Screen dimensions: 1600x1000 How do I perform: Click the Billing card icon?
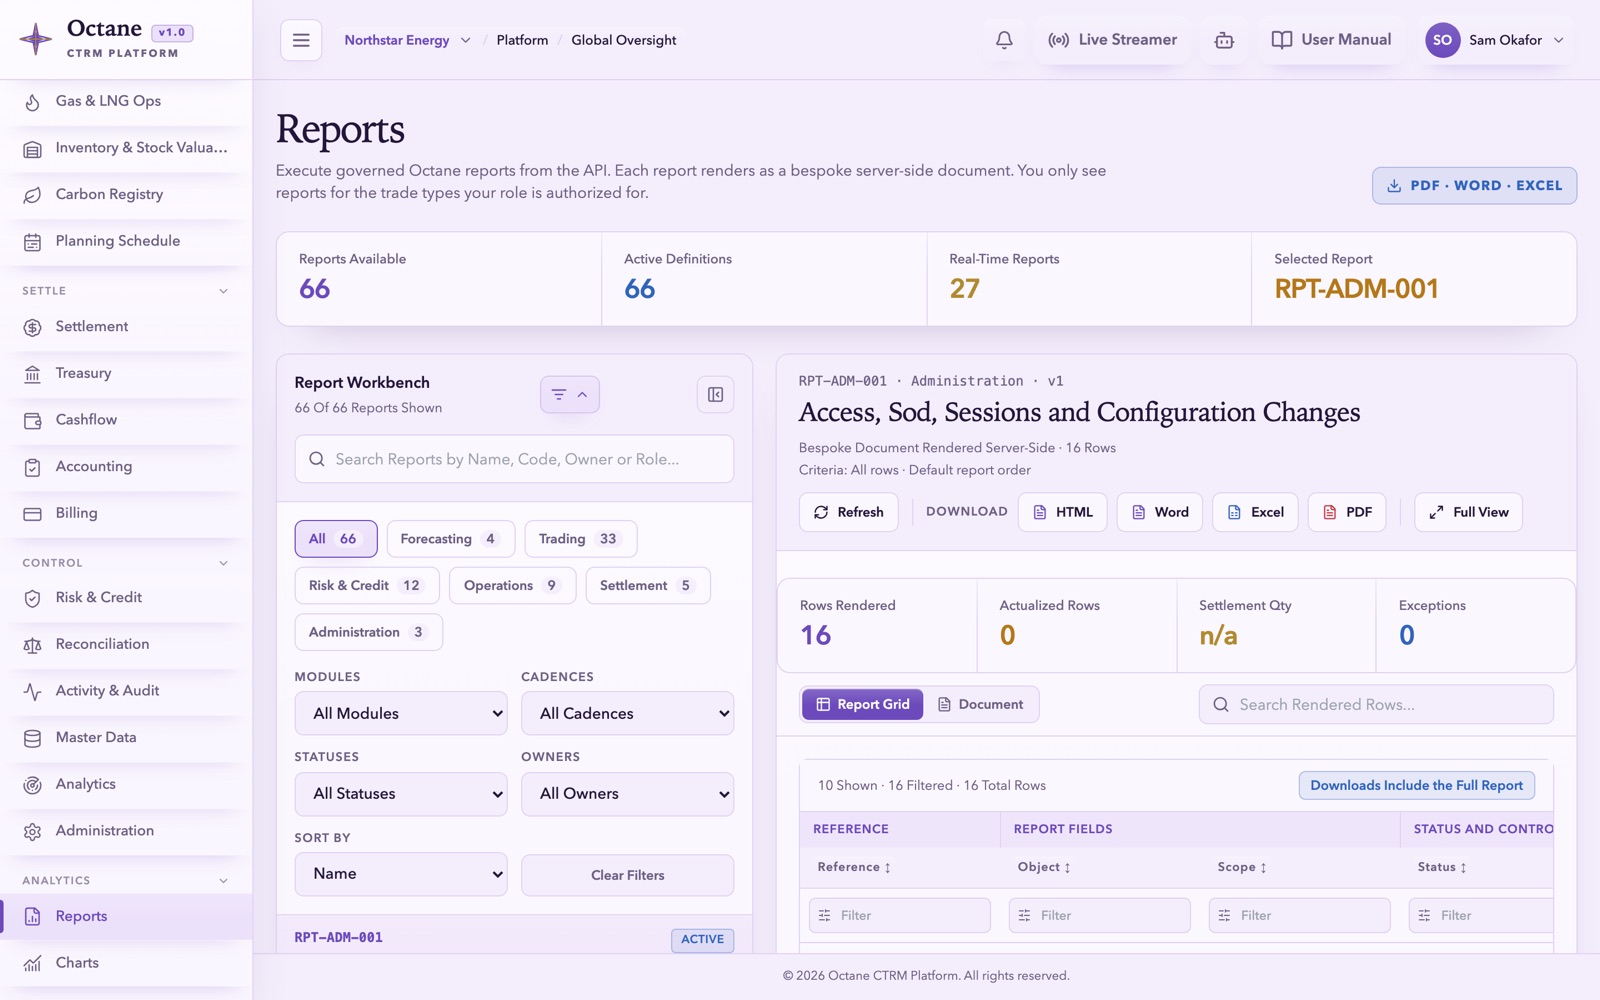tap(32, 513)
